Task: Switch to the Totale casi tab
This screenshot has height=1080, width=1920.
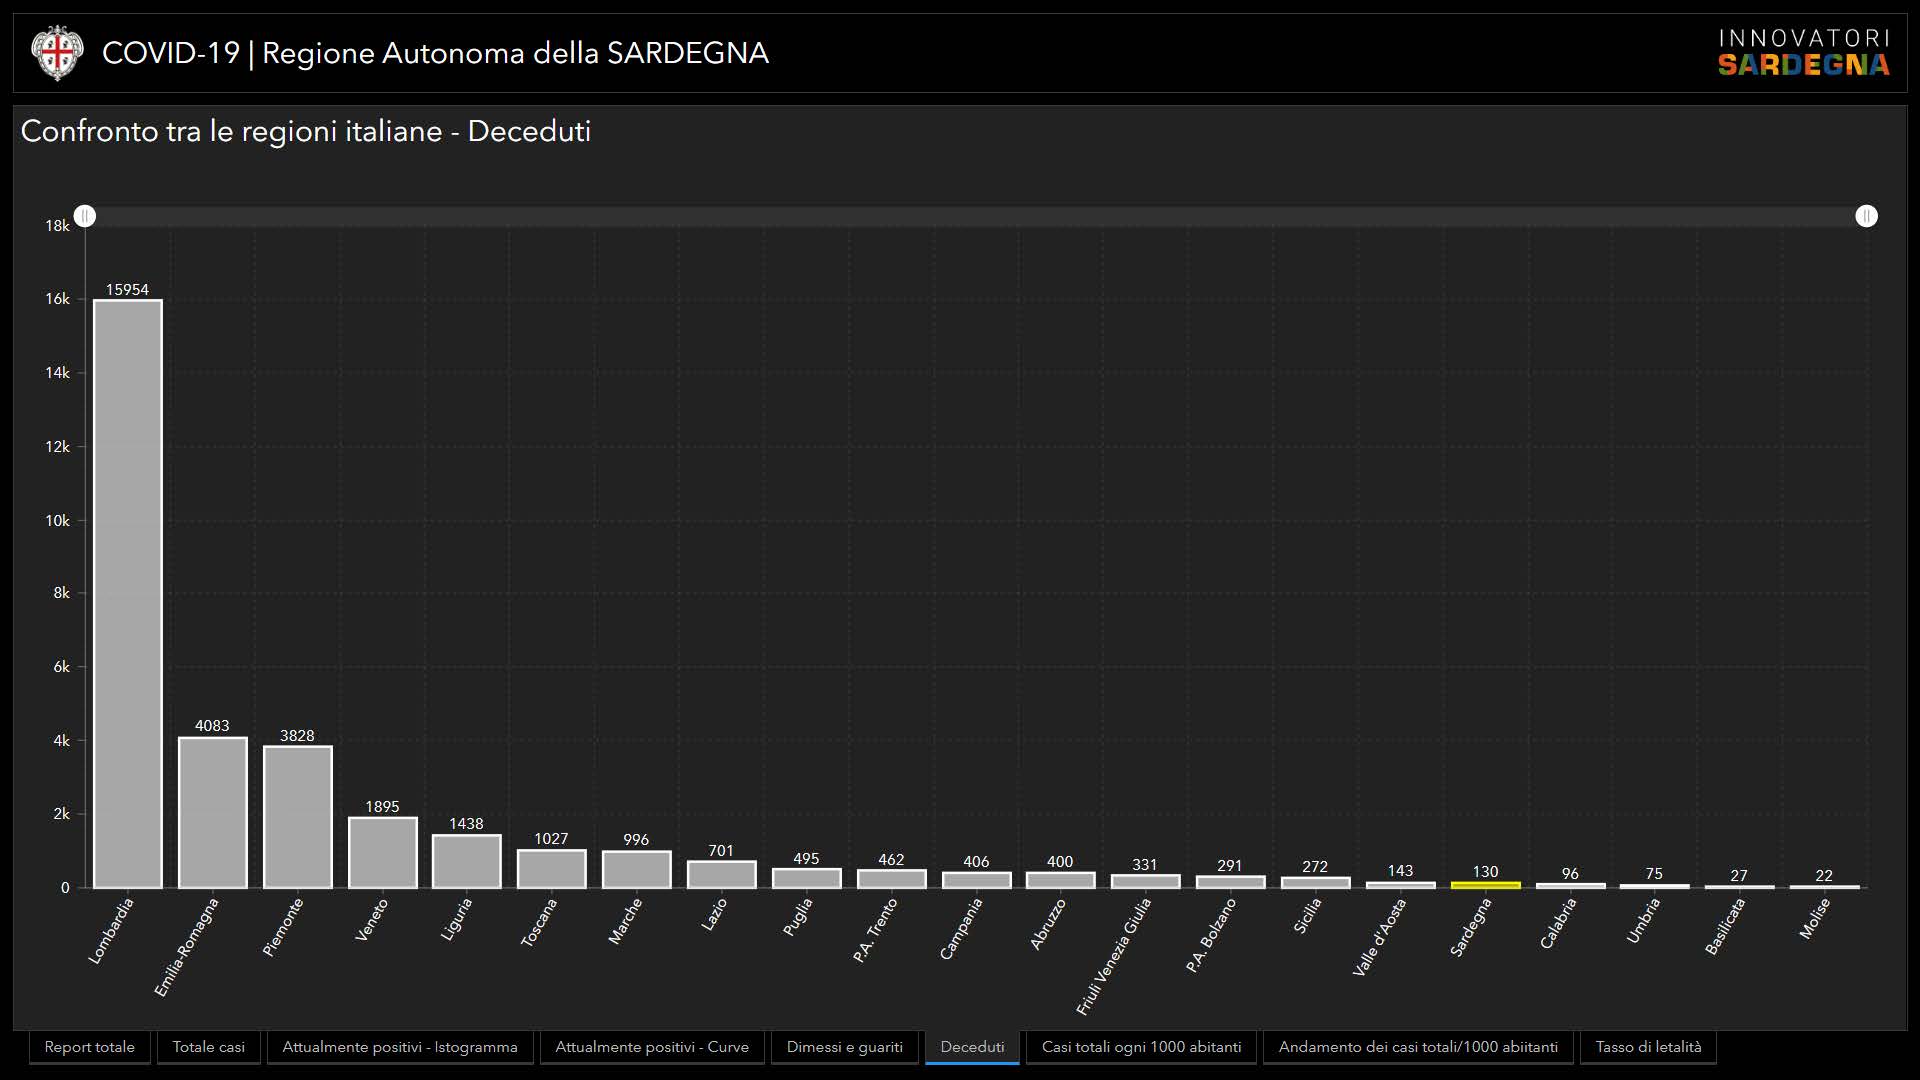Action: (x=208, y=1047)
